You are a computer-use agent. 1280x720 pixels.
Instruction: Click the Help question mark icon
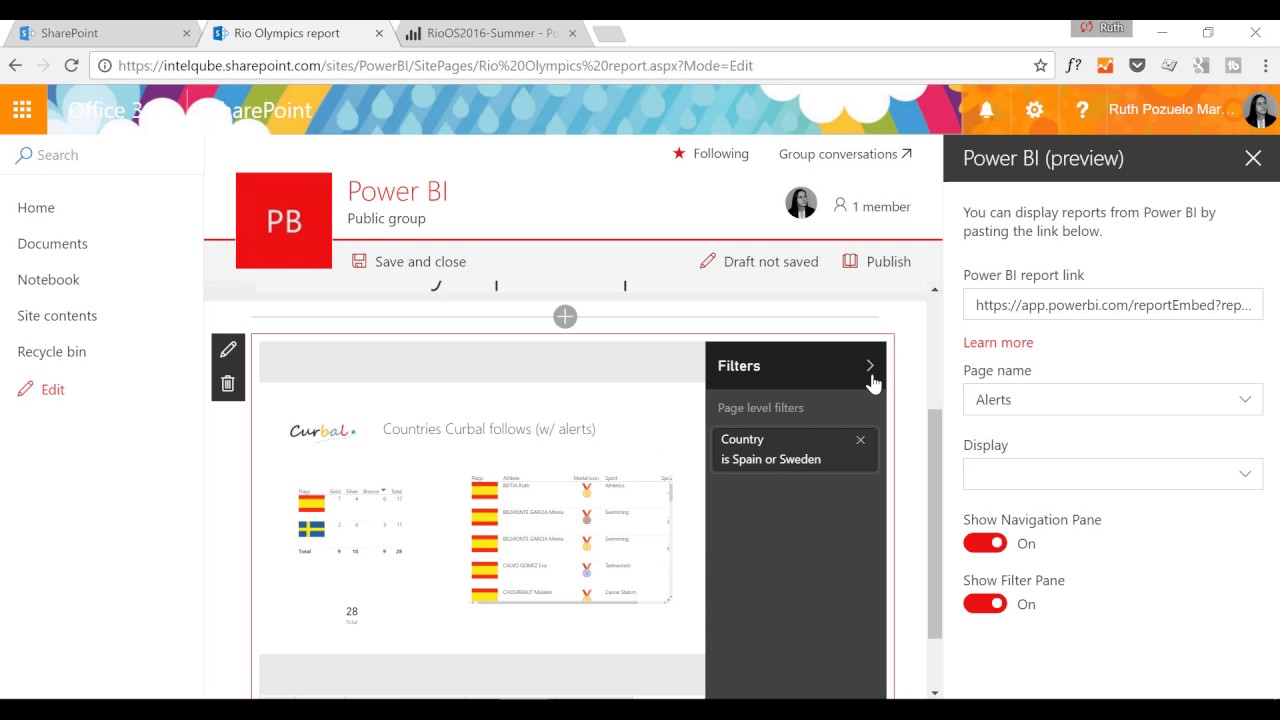[x=1082, y=110]
